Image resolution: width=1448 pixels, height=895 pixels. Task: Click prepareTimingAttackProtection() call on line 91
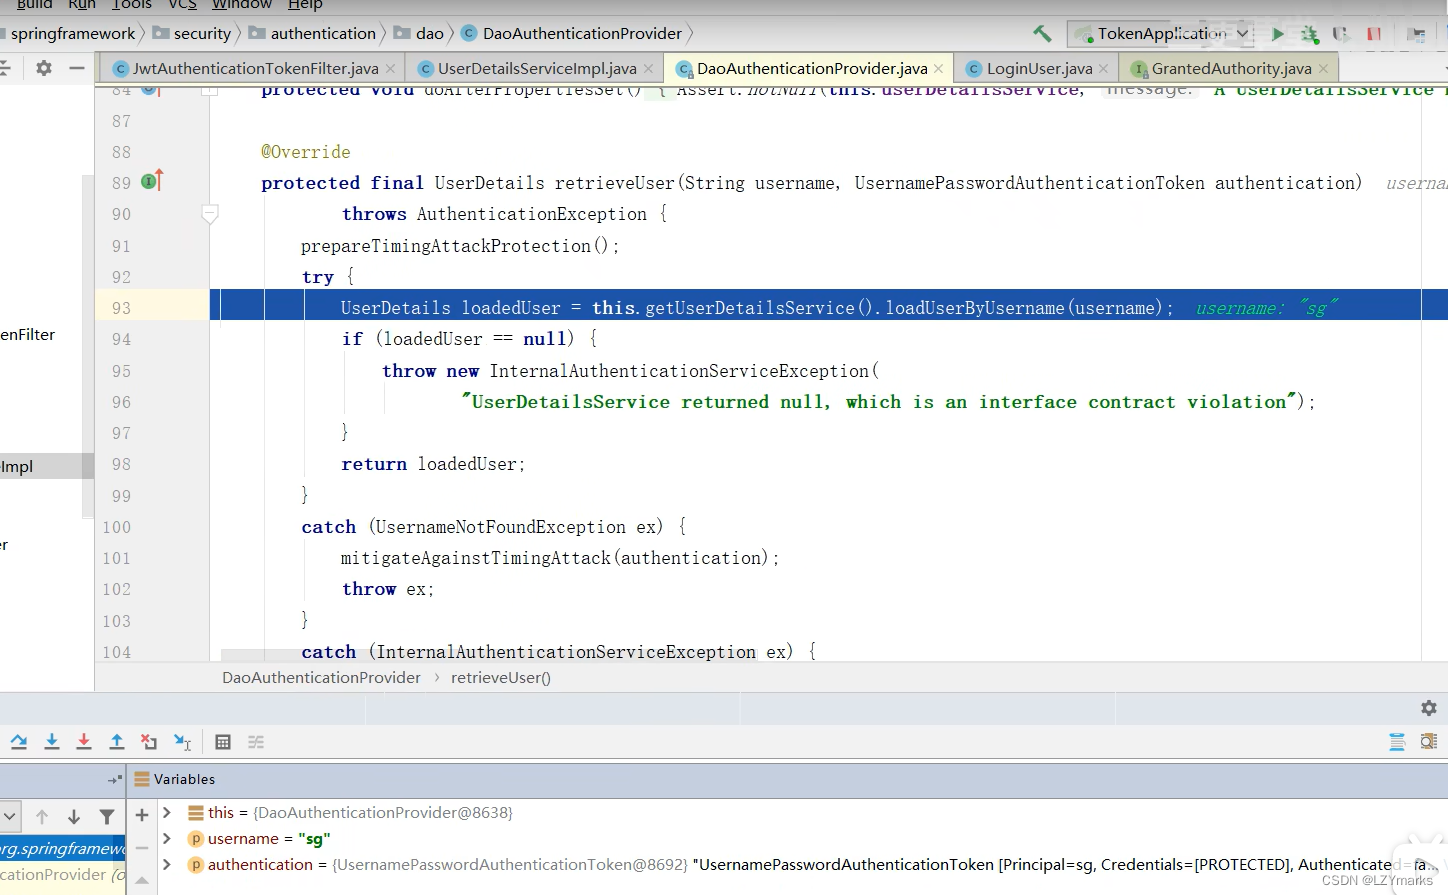(x=460, y=246)
